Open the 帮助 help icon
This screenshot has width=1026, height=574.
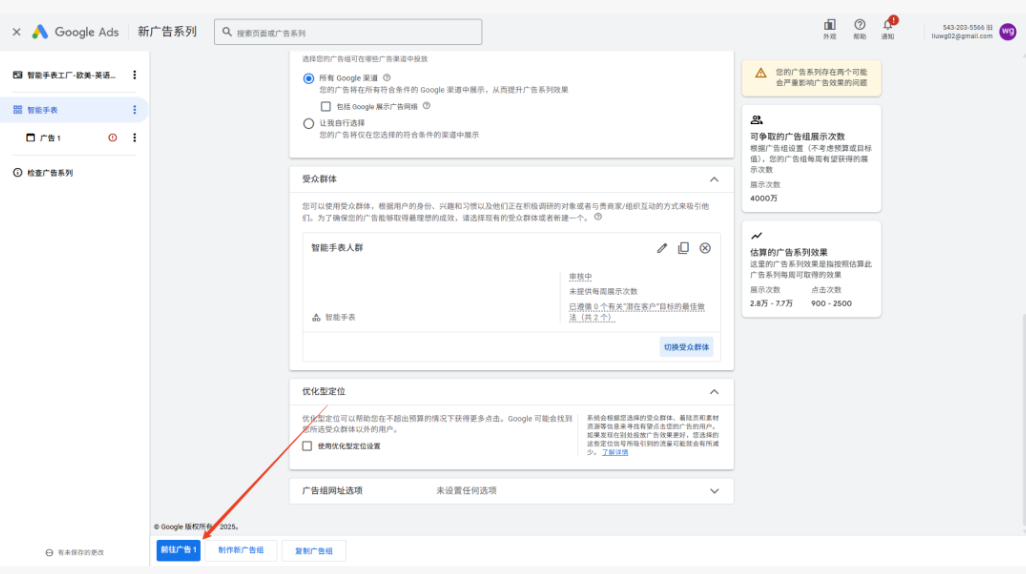[859, 25]
